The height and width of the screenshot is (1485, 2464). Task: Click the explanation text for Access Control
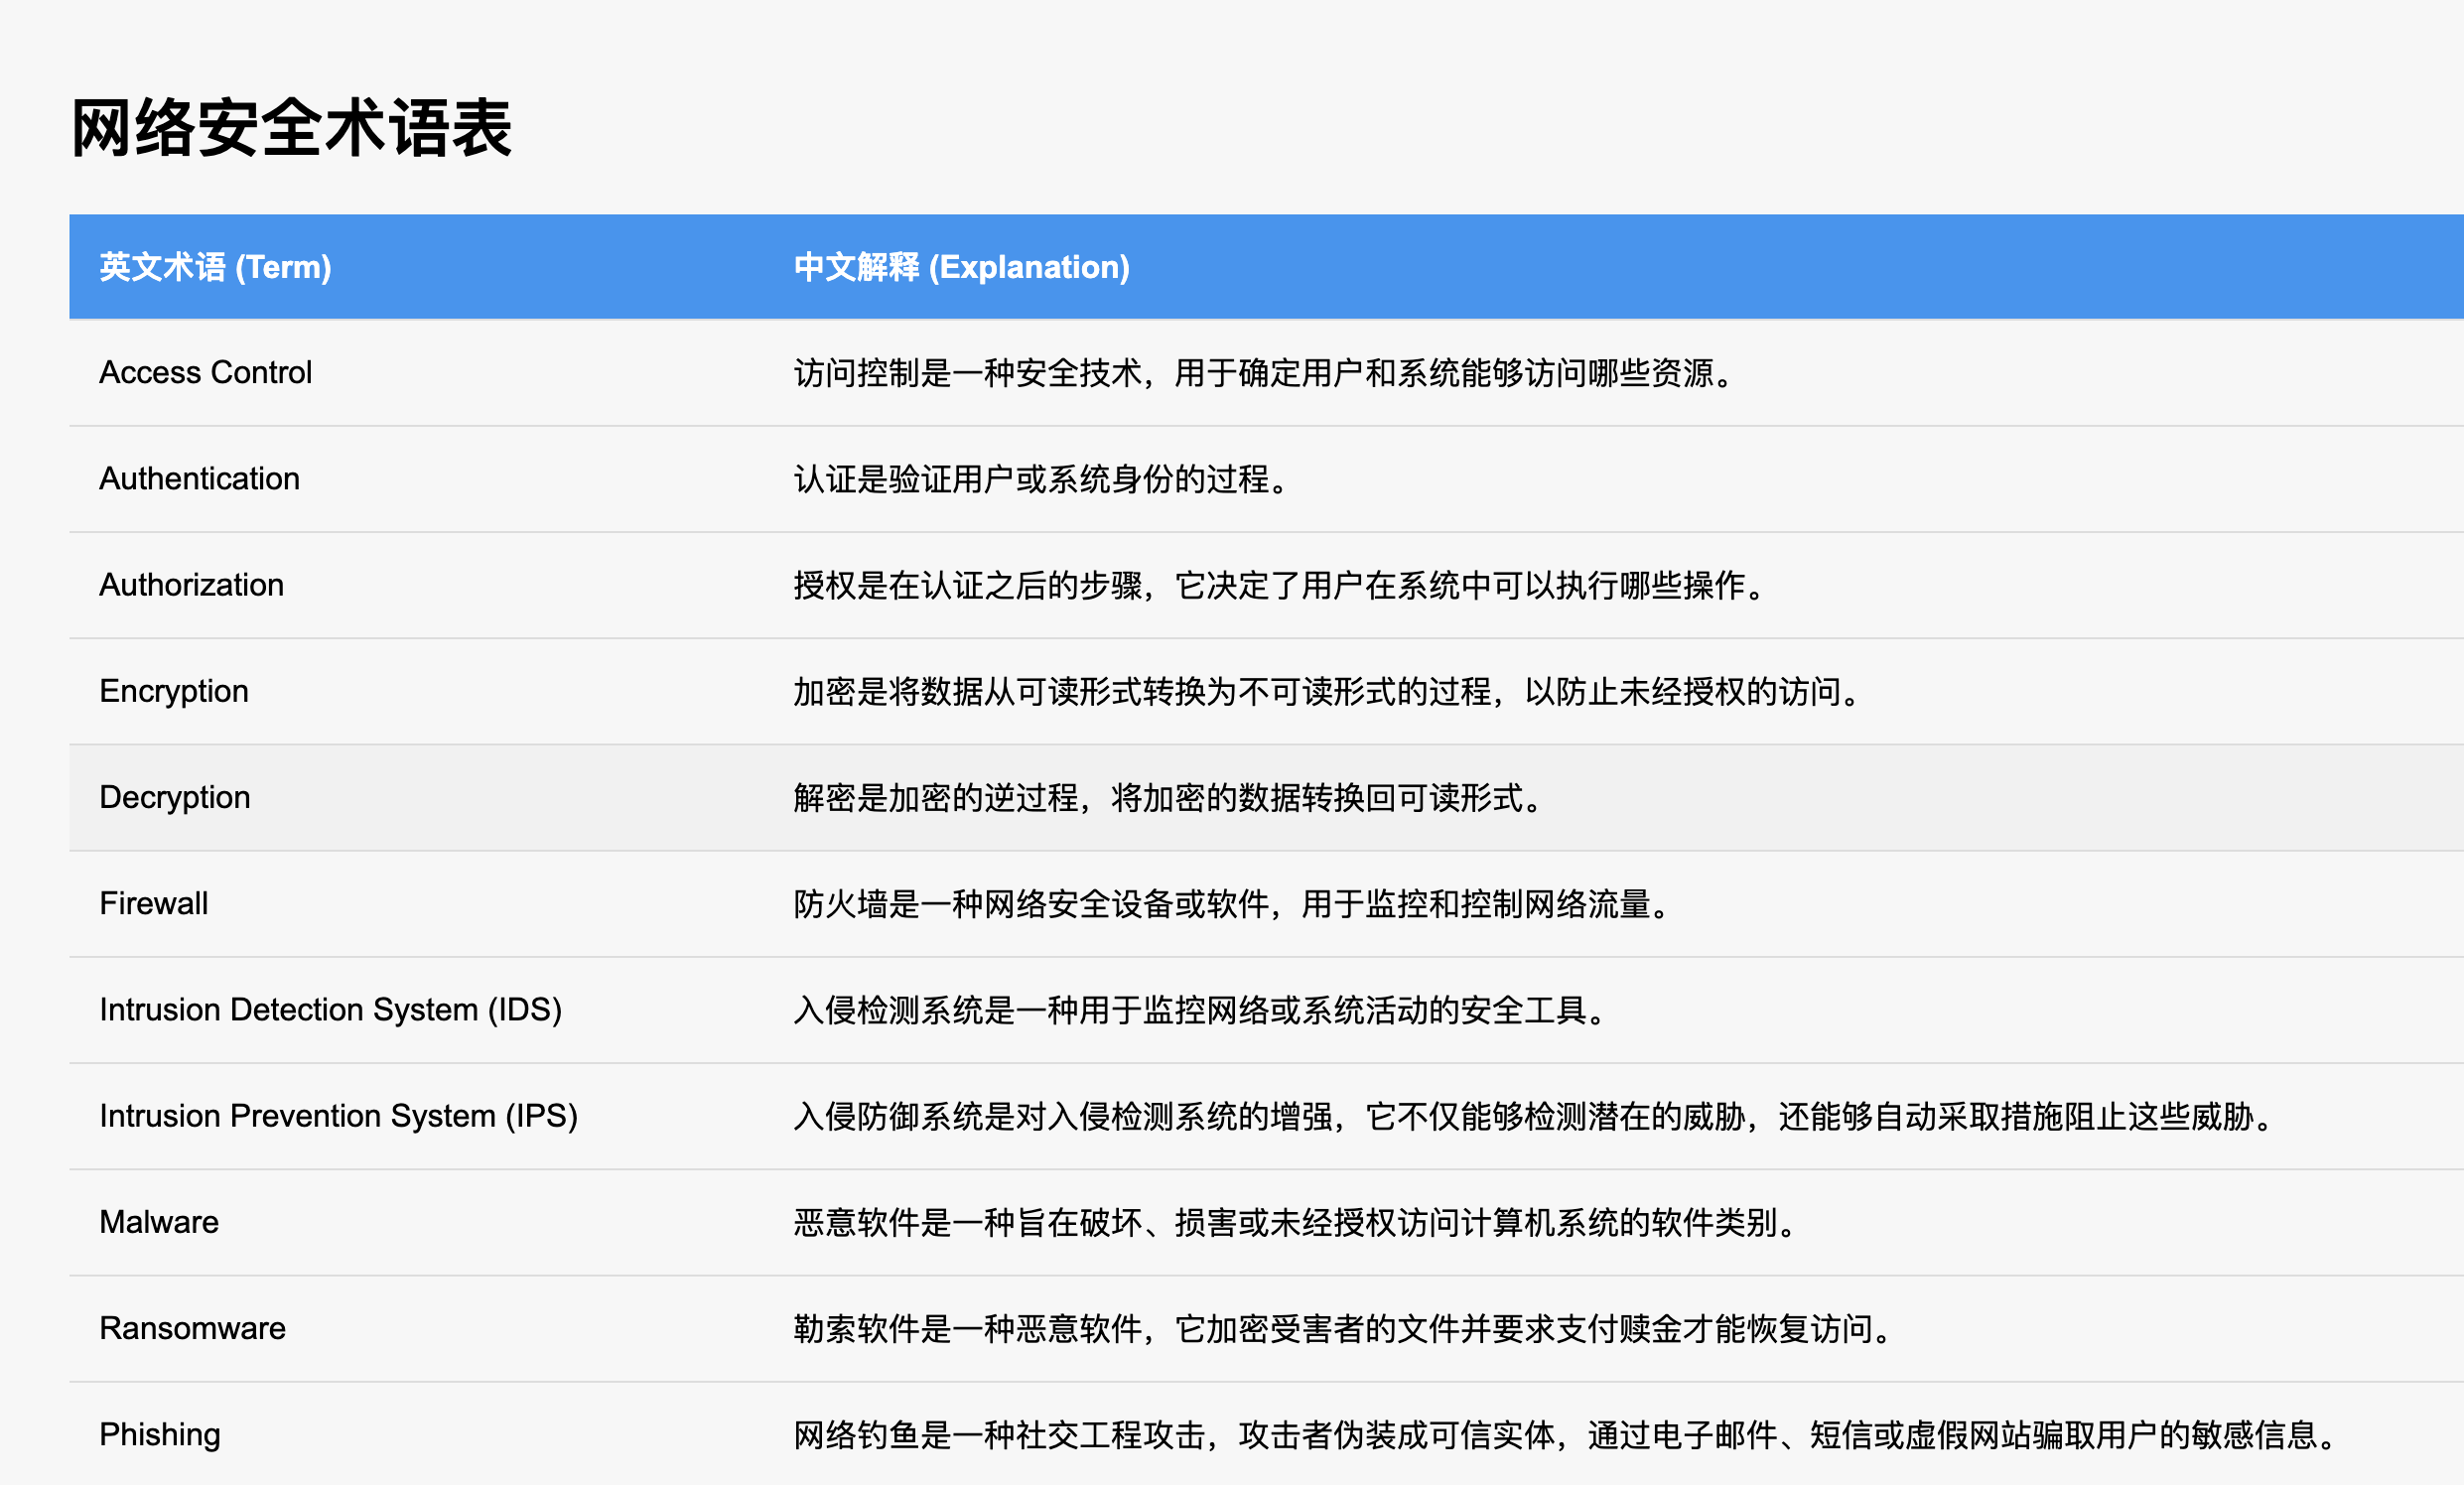click(x=1265, y=373)
